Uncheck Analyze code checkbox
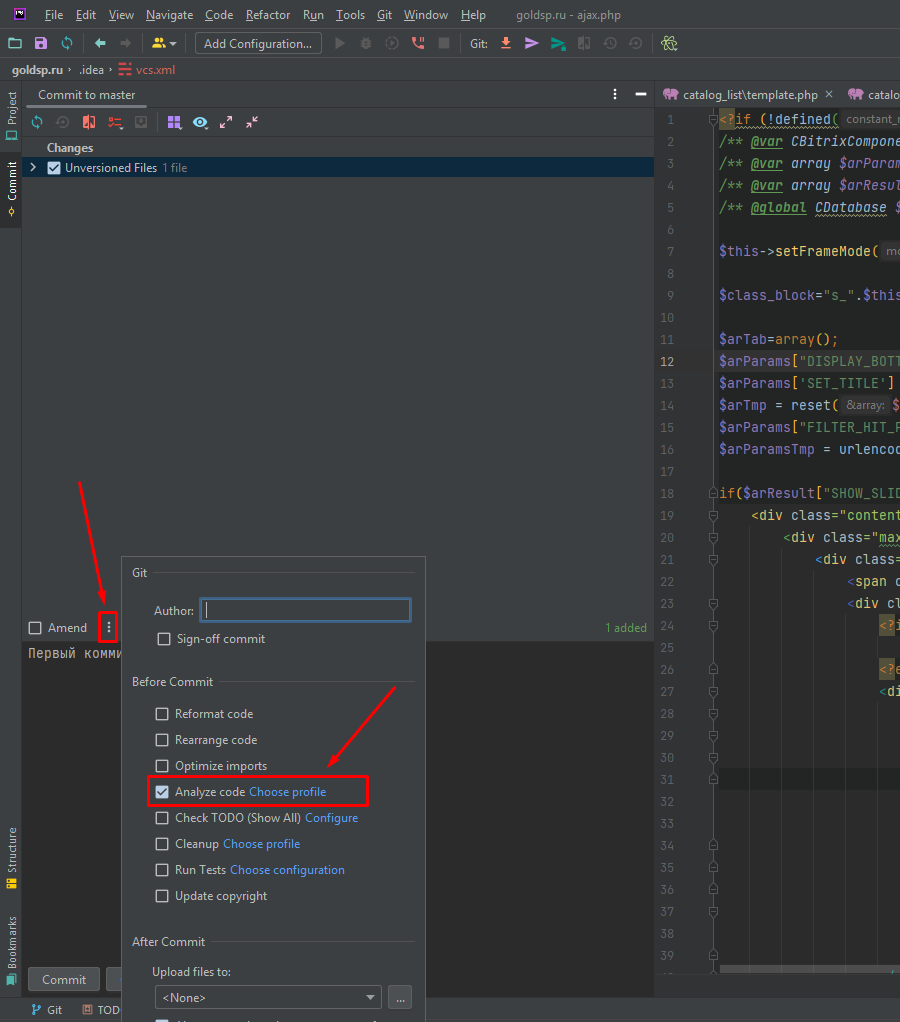The height and width of the screenshot is (1022, 900). 162,792
